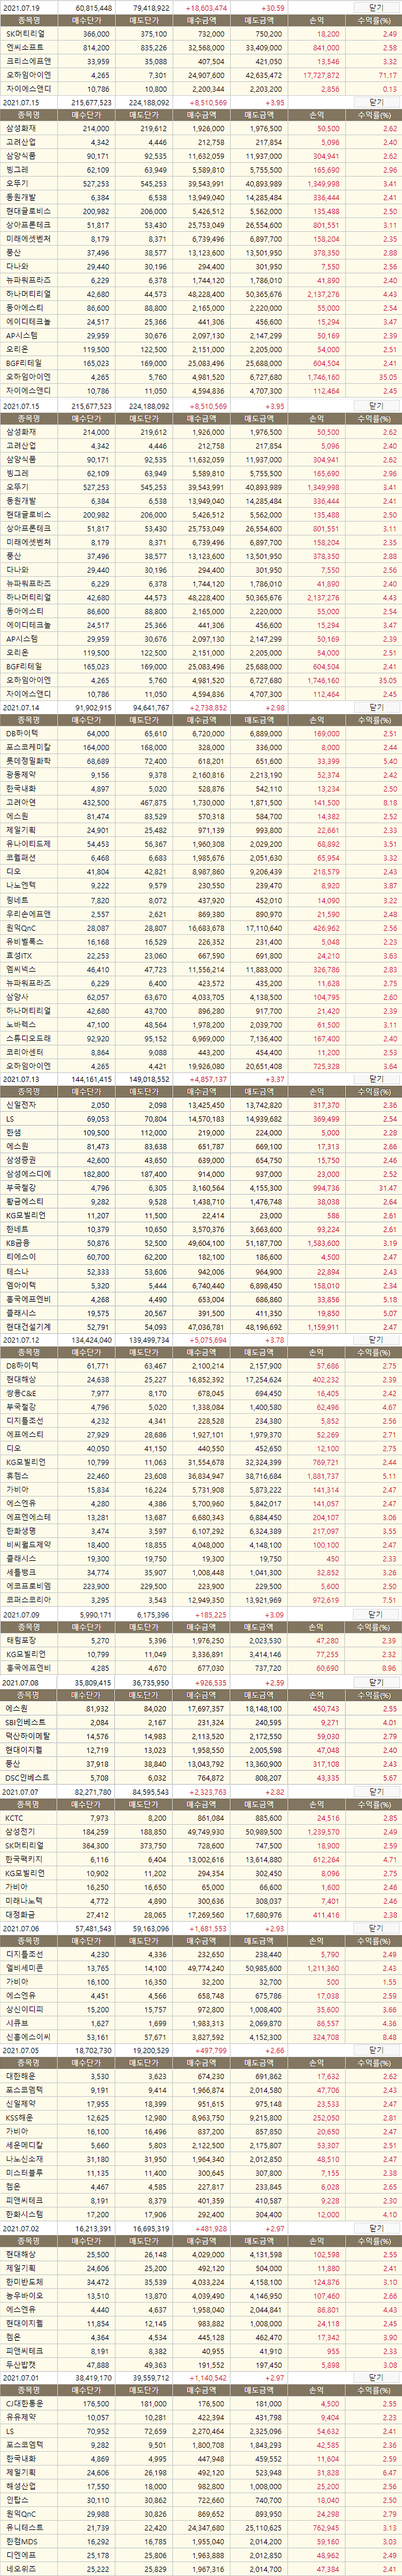The height and width of the screenshot is (2576, 402).
Task: Click the 엘비세미콘 stock name
Action: pyautogui.click(x=24, y=1968)
